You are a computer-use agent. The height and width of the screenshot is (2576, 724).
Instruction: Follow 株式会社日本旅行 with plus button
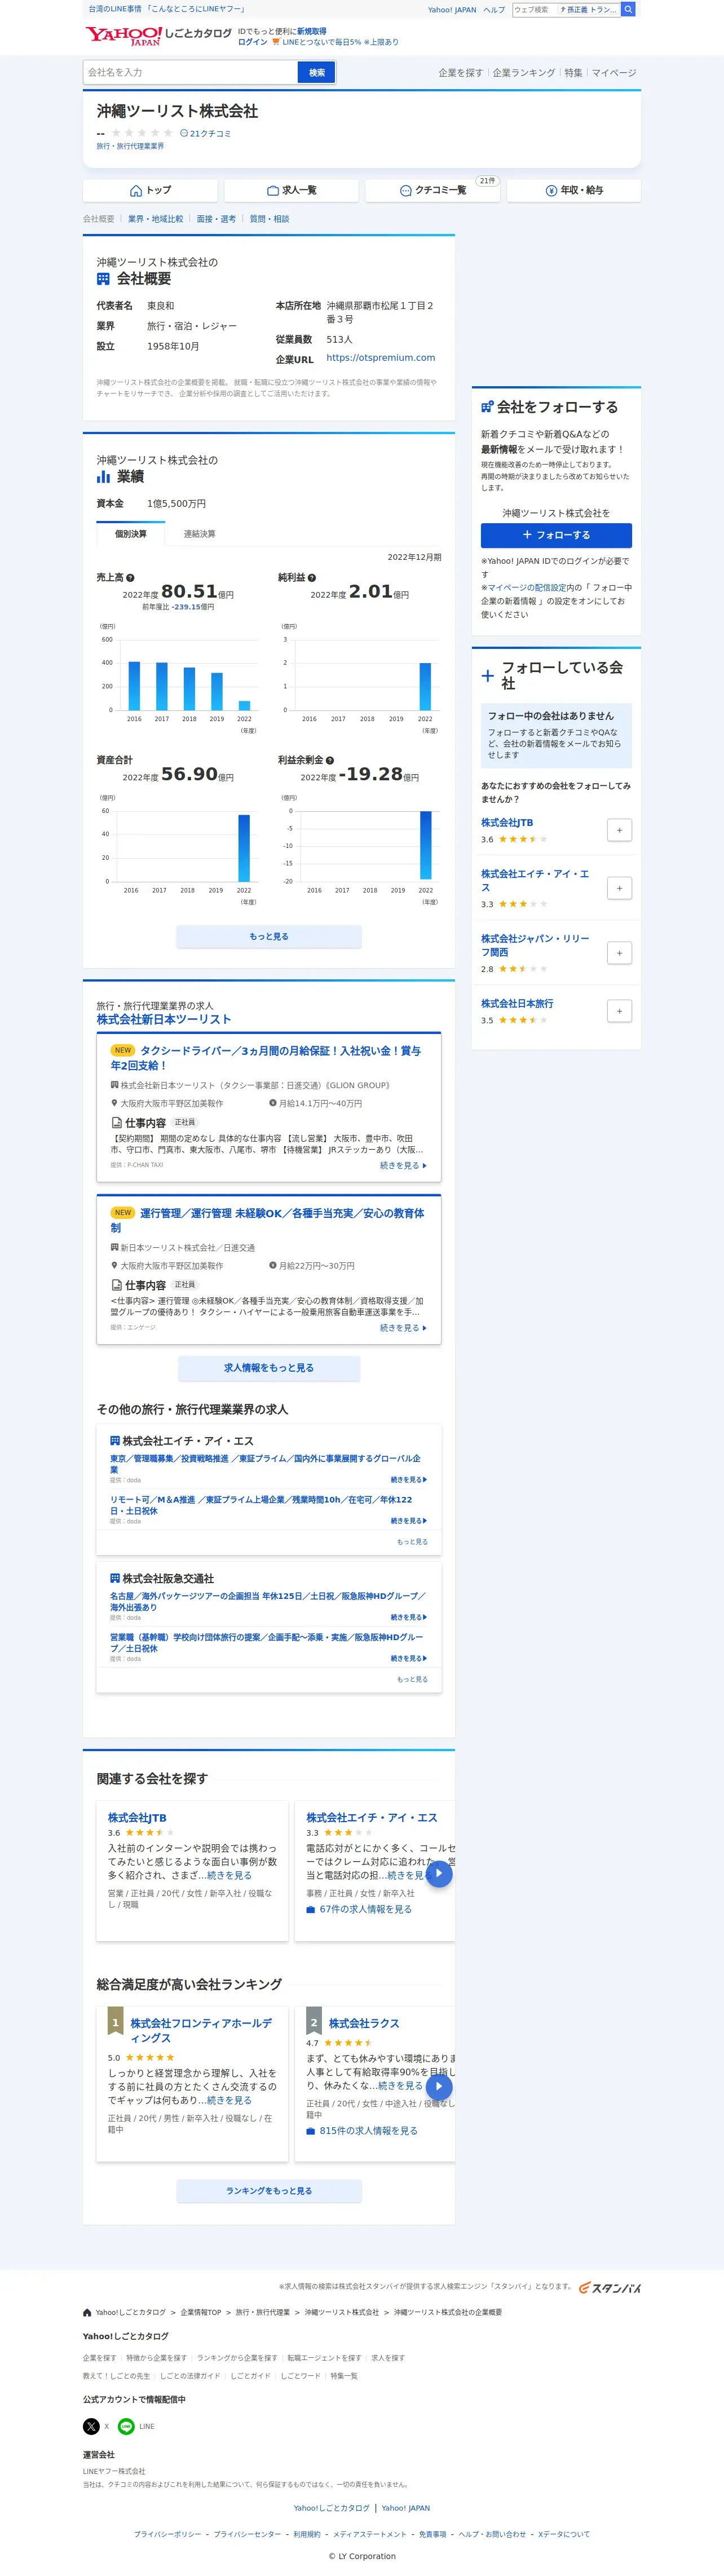click(619, 1011)
